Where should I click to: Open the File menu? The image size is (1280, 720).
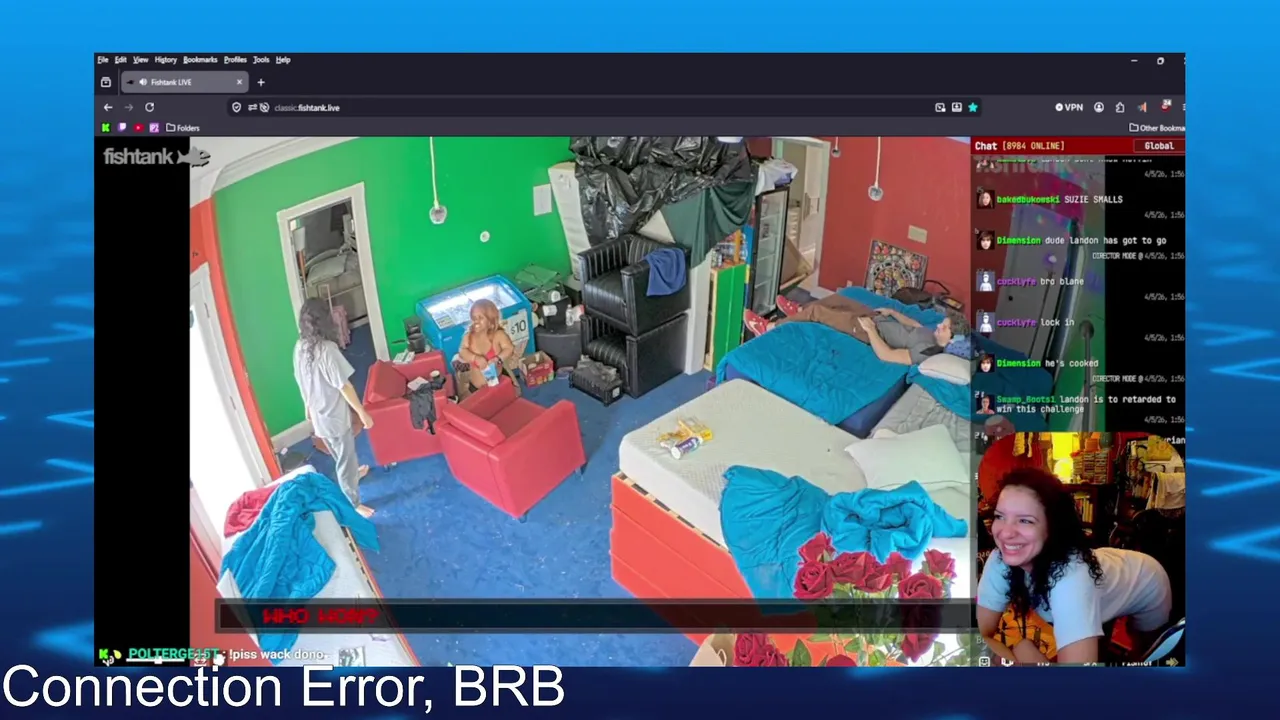(102, 60)
